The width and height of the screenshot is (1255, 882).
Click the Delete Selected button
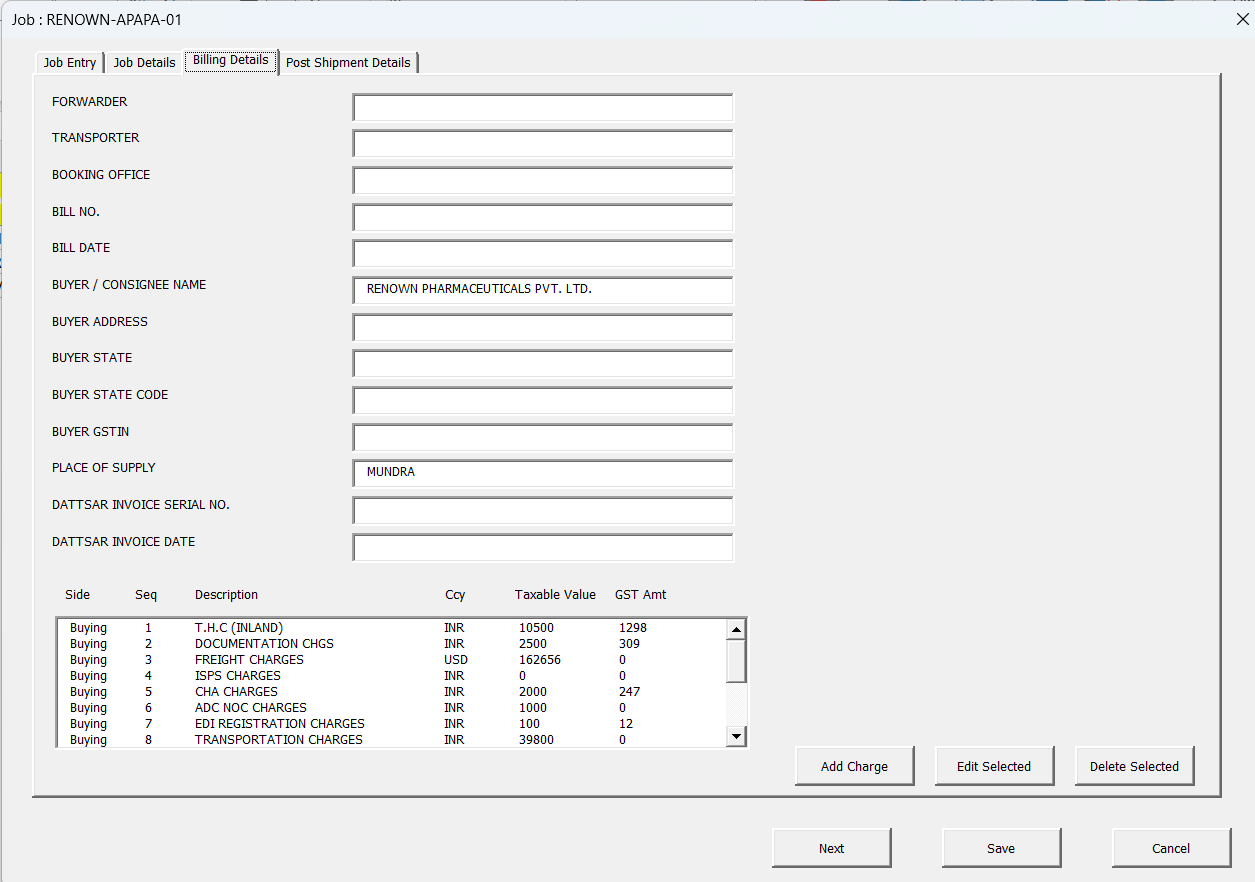tap(1134, 766)
